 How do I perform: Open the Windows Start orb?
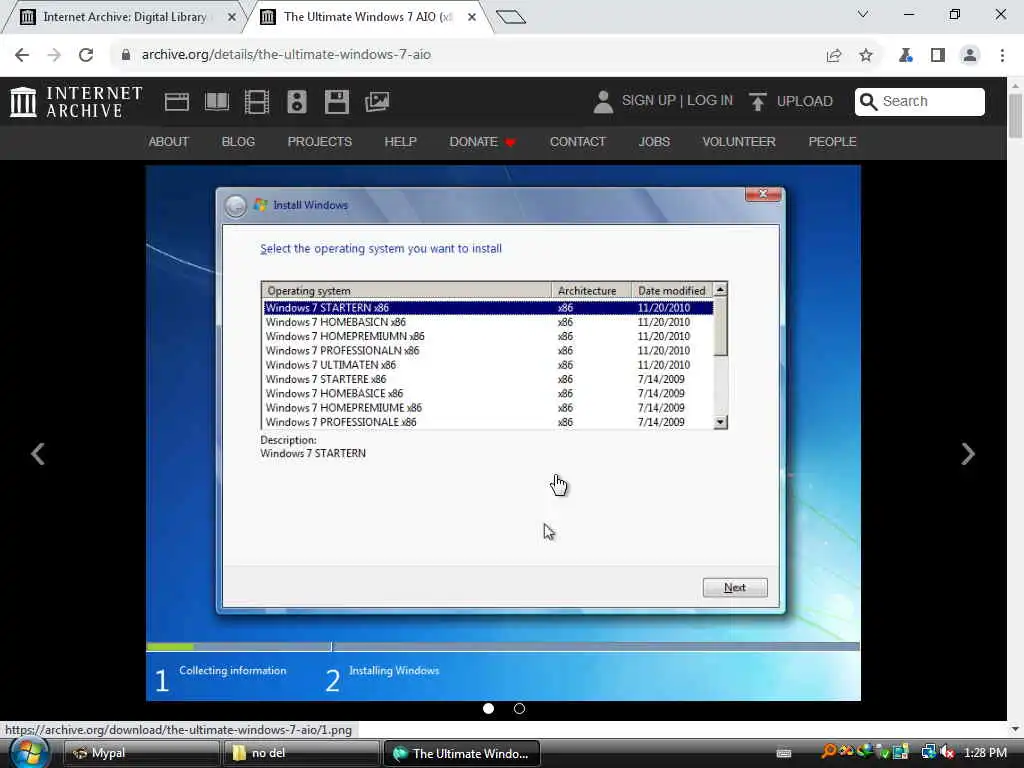29,752
